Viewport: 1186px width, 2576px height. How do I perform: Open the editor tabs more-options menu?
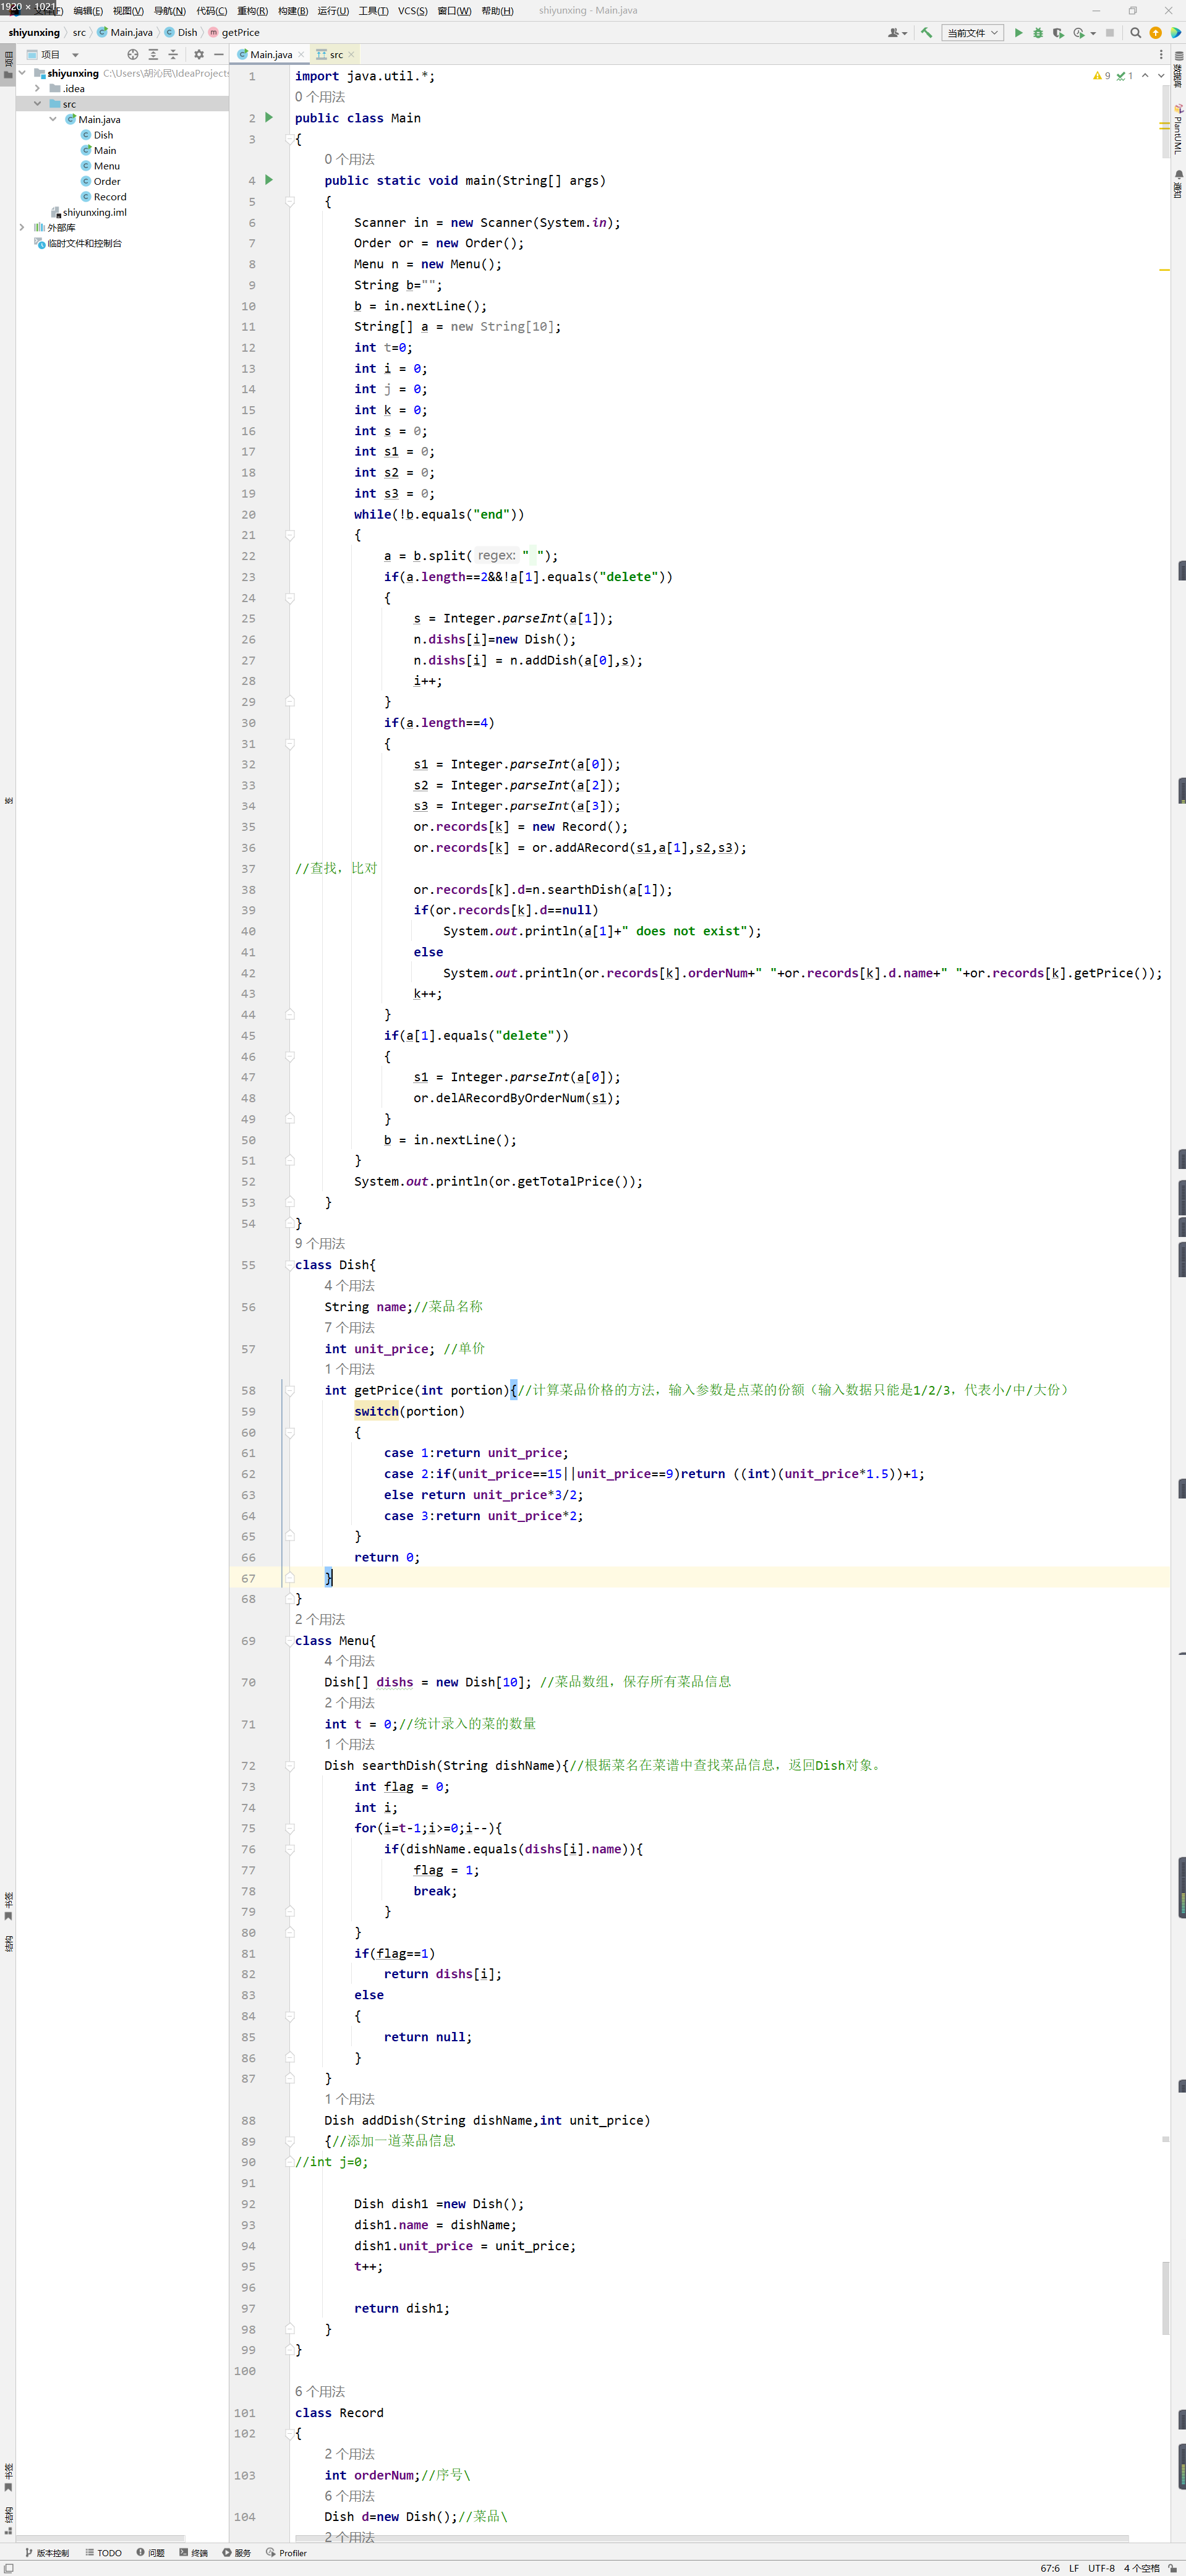click(1161, 55)
